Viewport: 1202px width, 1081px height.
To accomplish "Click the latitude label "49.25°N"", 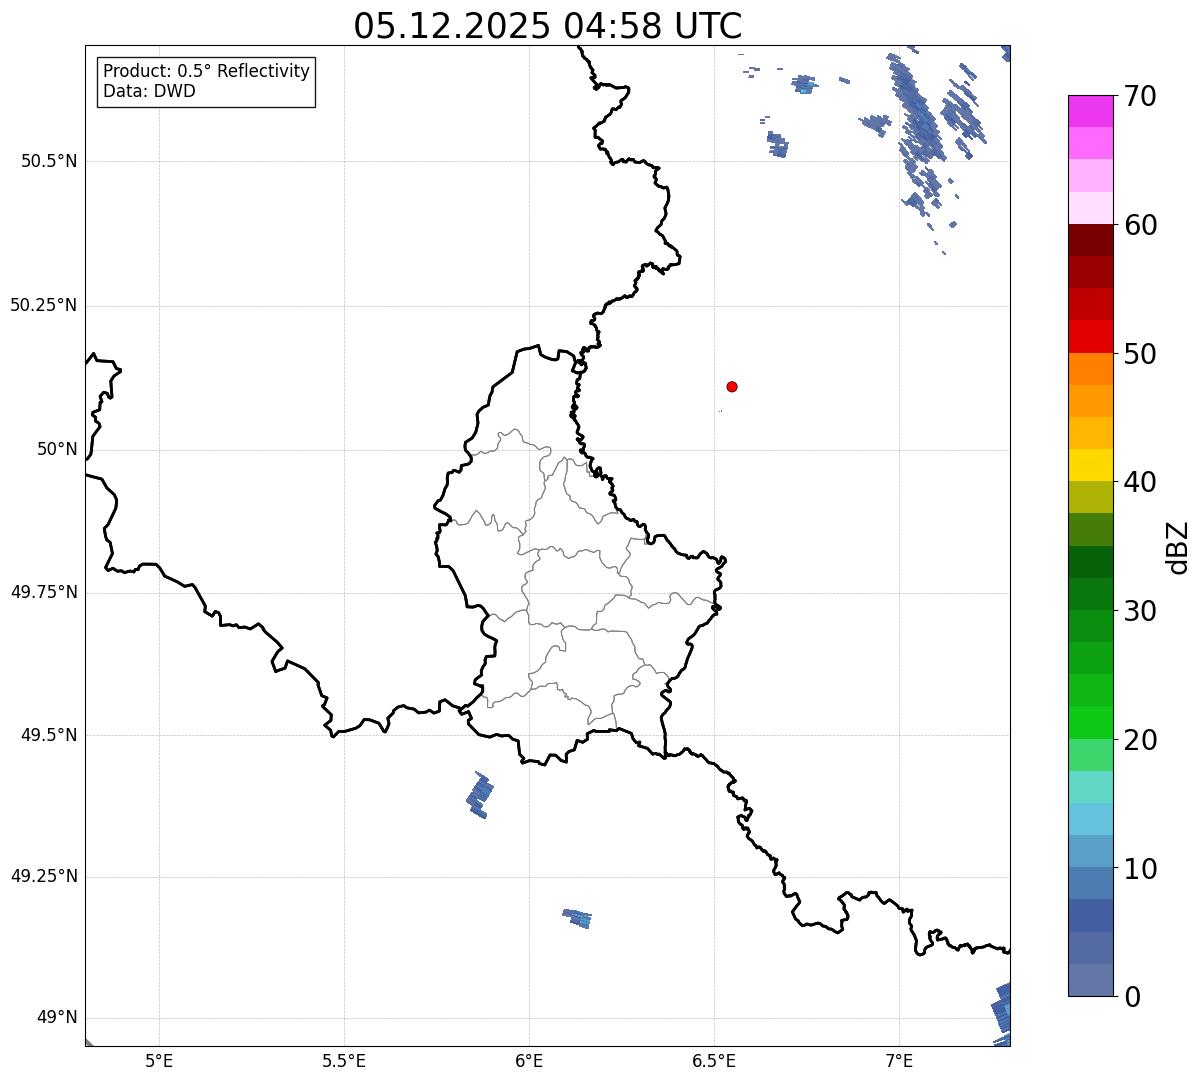I will (44, 877).
